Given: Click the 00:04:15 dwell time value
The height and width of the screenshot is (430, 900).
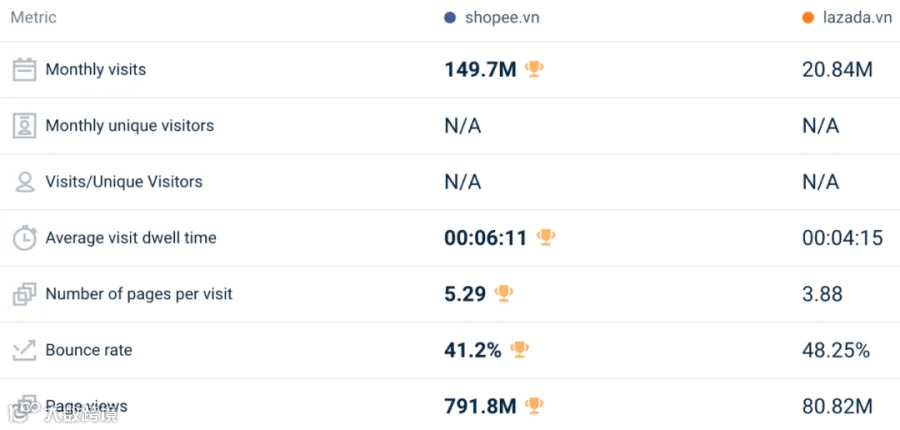Looking at the screenshot, I should [x=843, y=238].
